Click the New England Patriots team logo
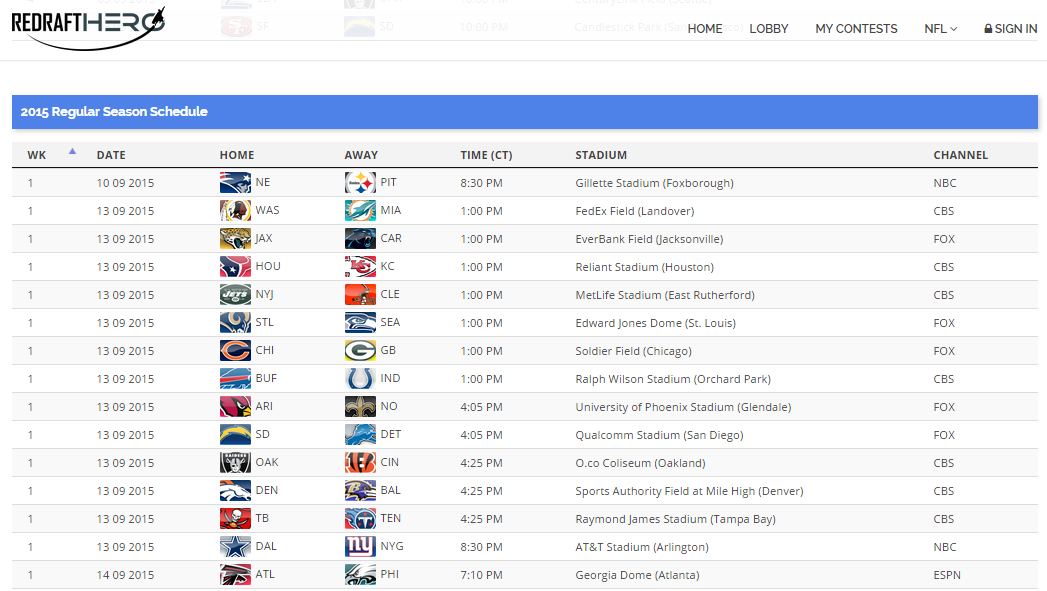This screenshot has width=1047, height=591. tap(235, 183)
